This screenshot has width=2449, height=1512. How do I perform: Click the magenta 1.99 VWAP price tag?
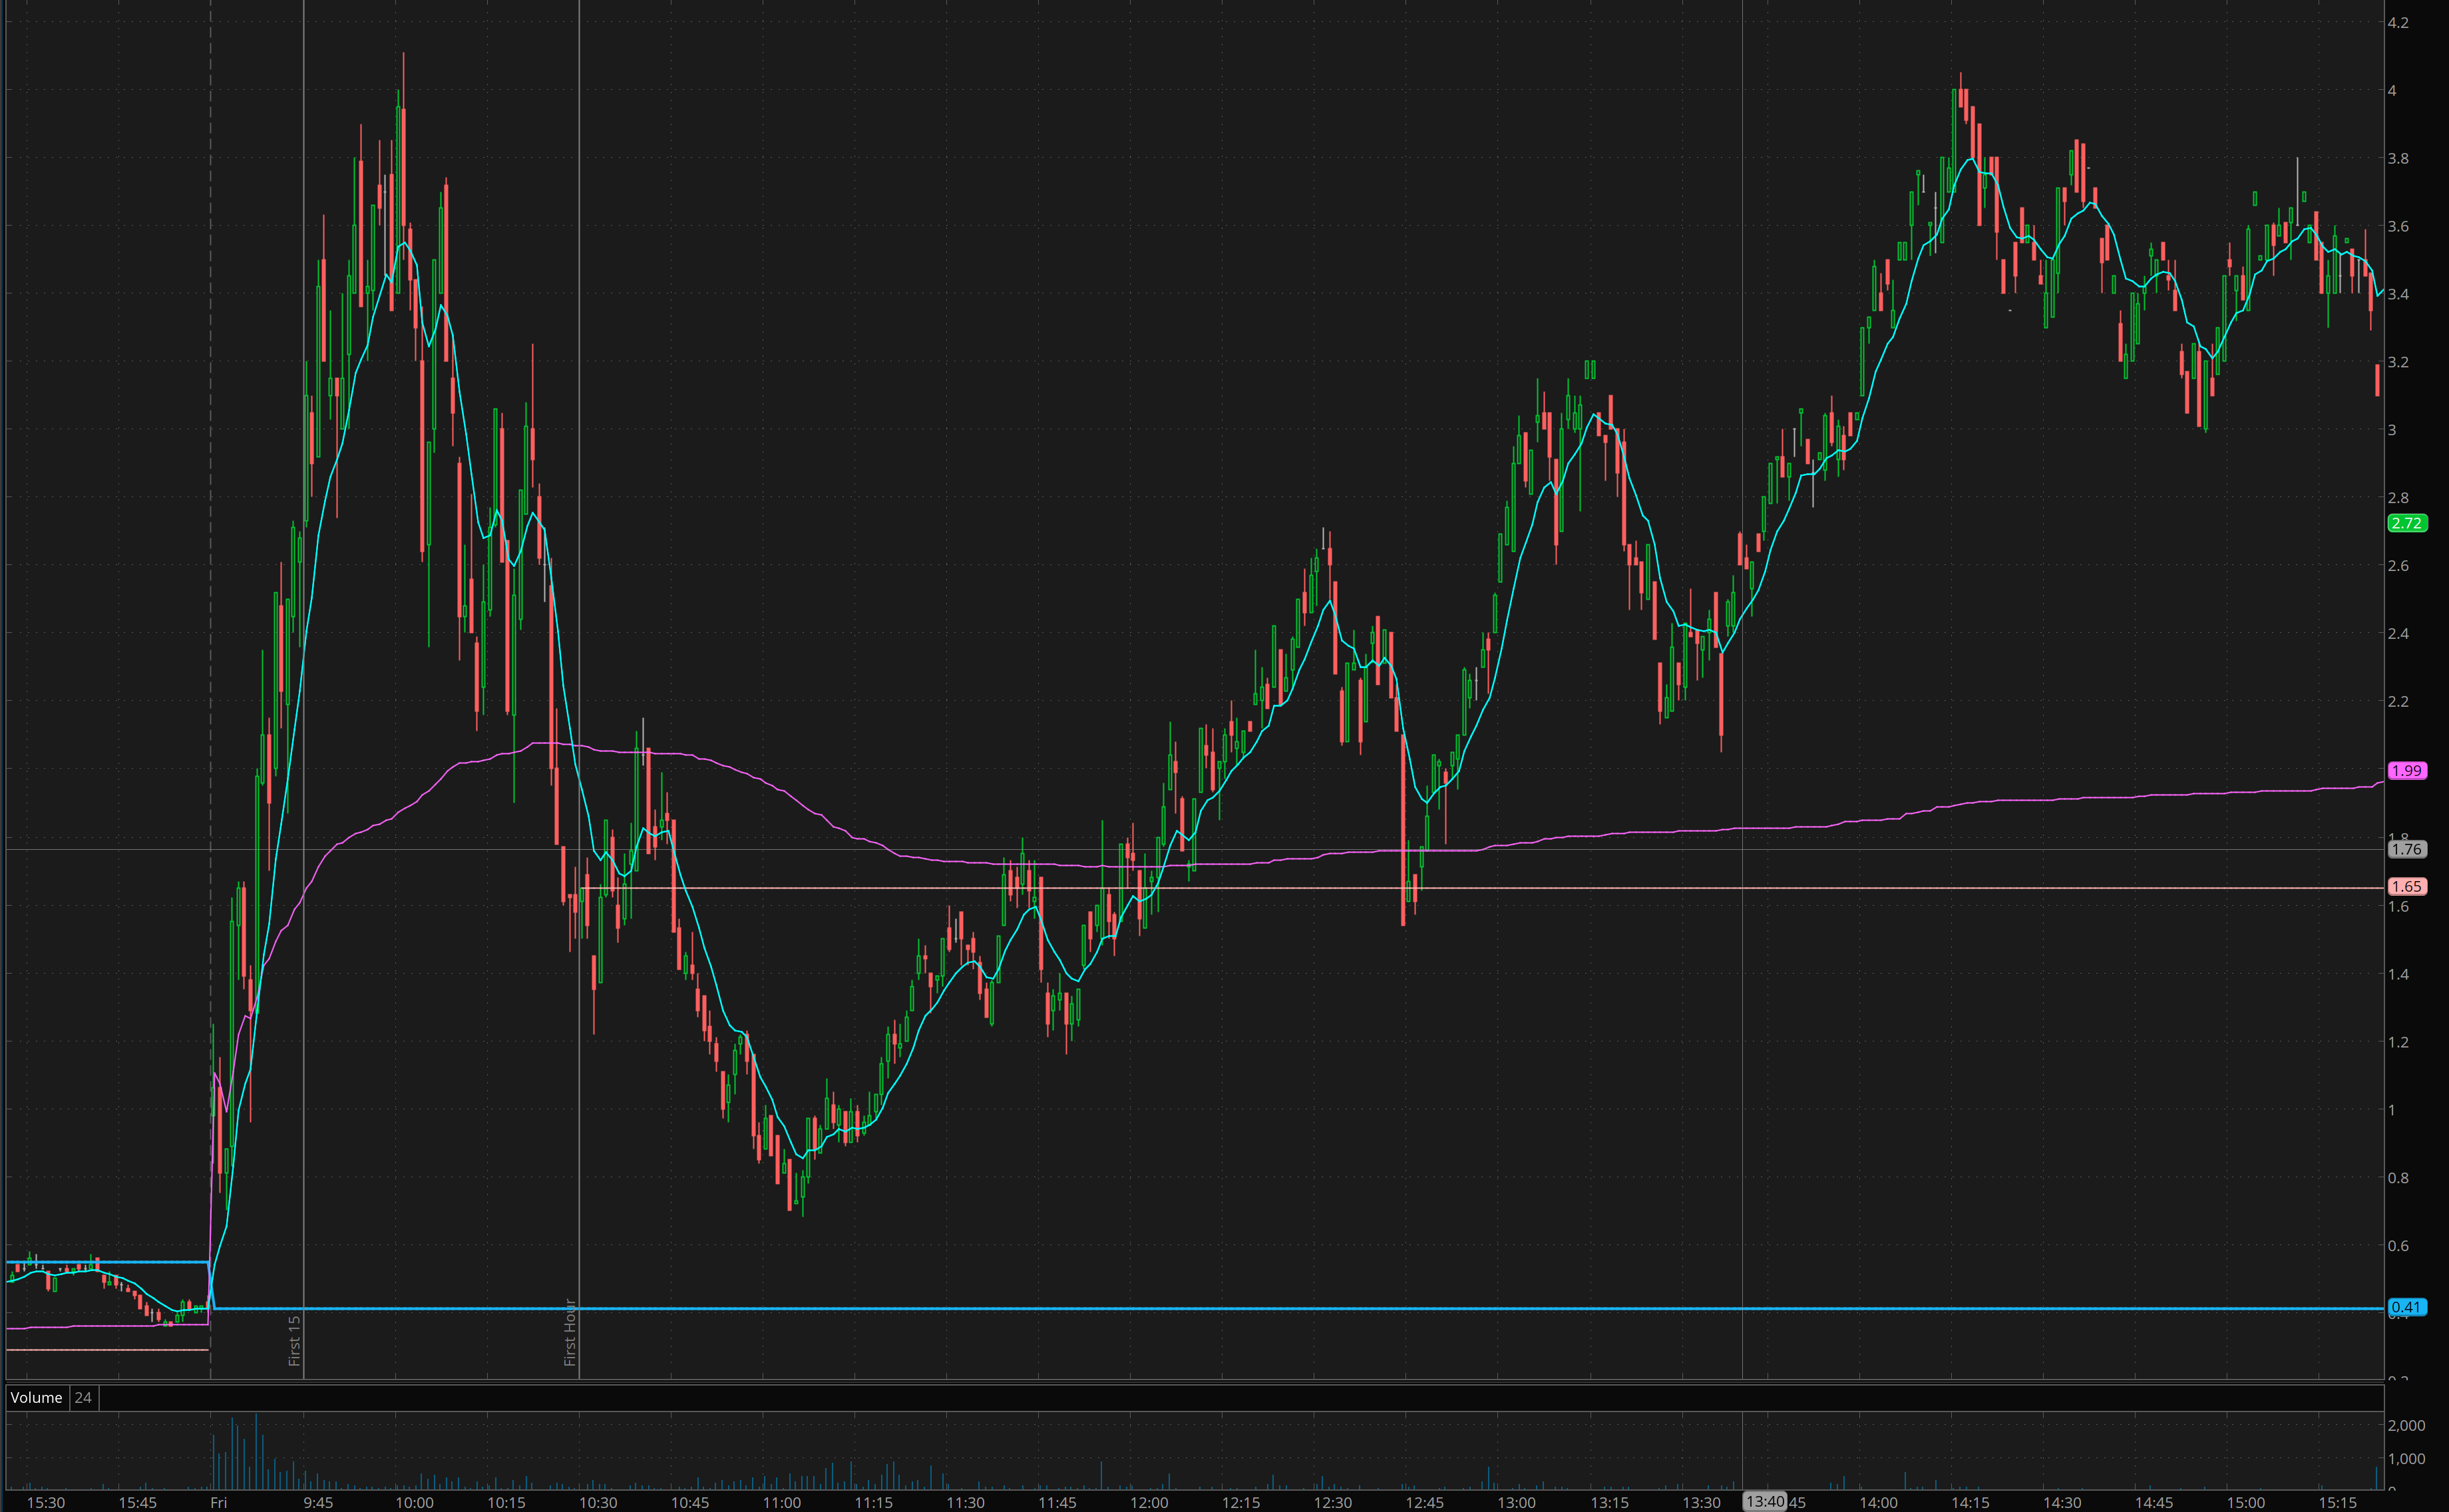(x=2406, y=770)
